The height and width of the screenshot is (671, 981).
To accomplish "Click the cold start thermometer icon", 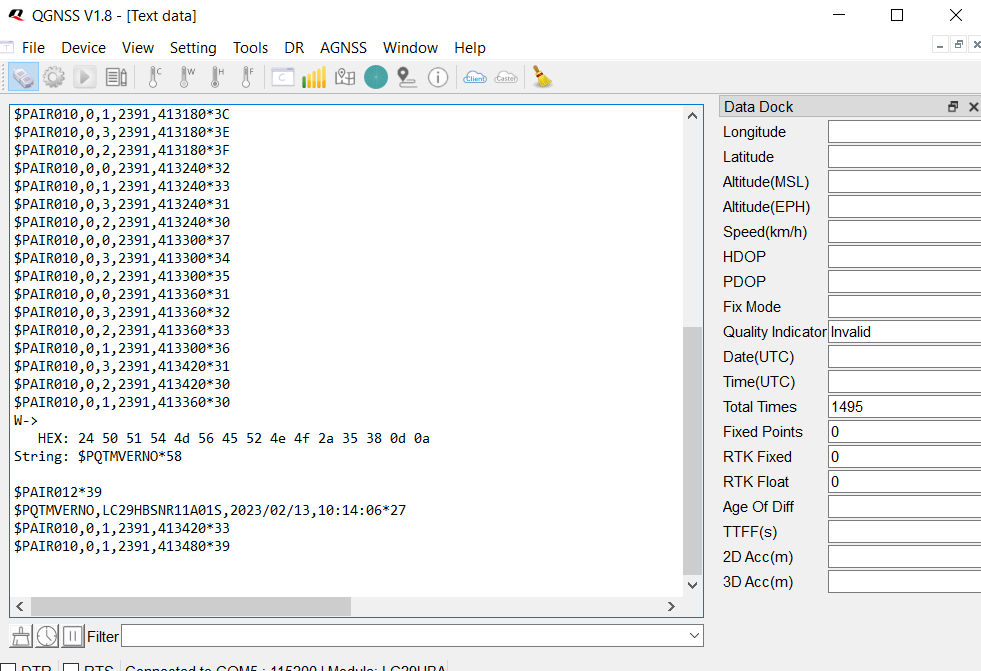I will pyautogui.click(x=155, y=77).
